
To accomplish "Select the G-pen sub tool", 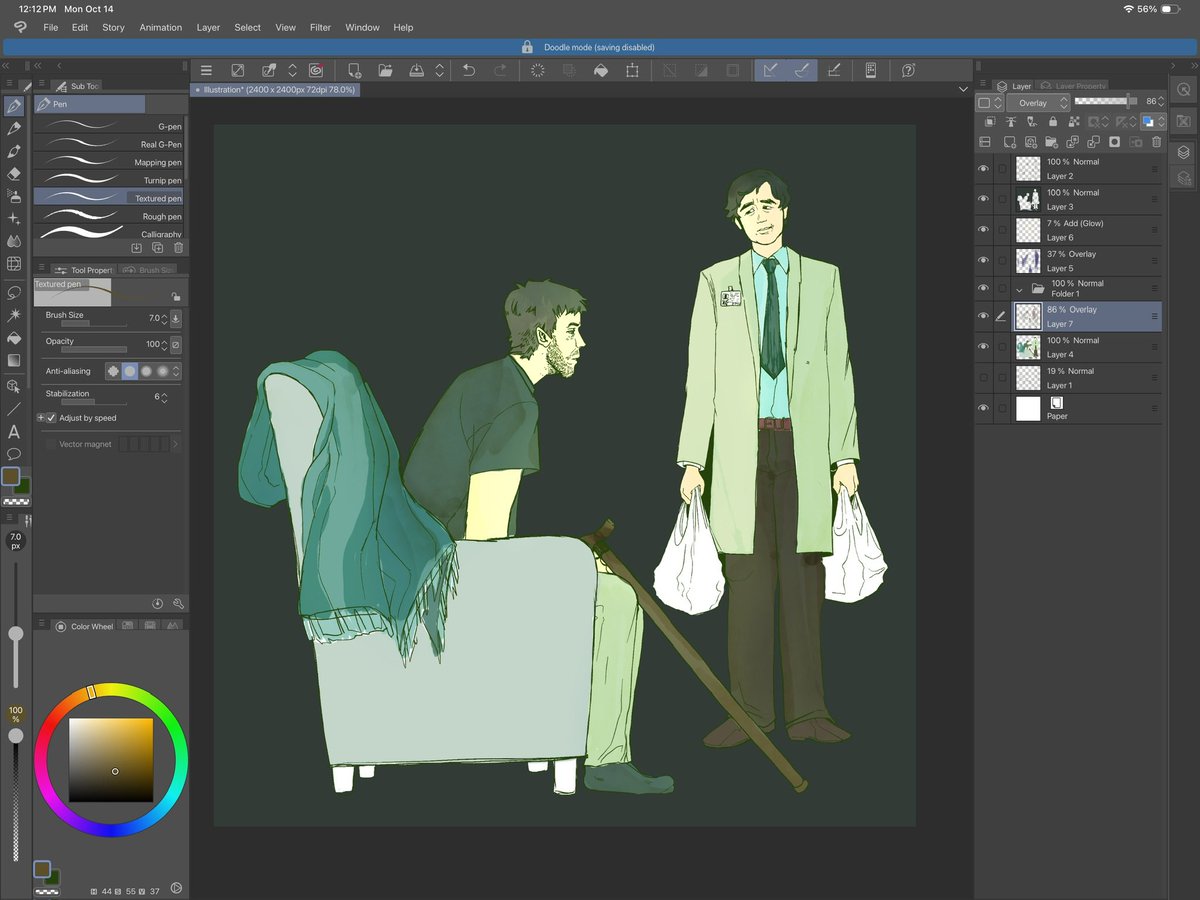I will point(109,126).
